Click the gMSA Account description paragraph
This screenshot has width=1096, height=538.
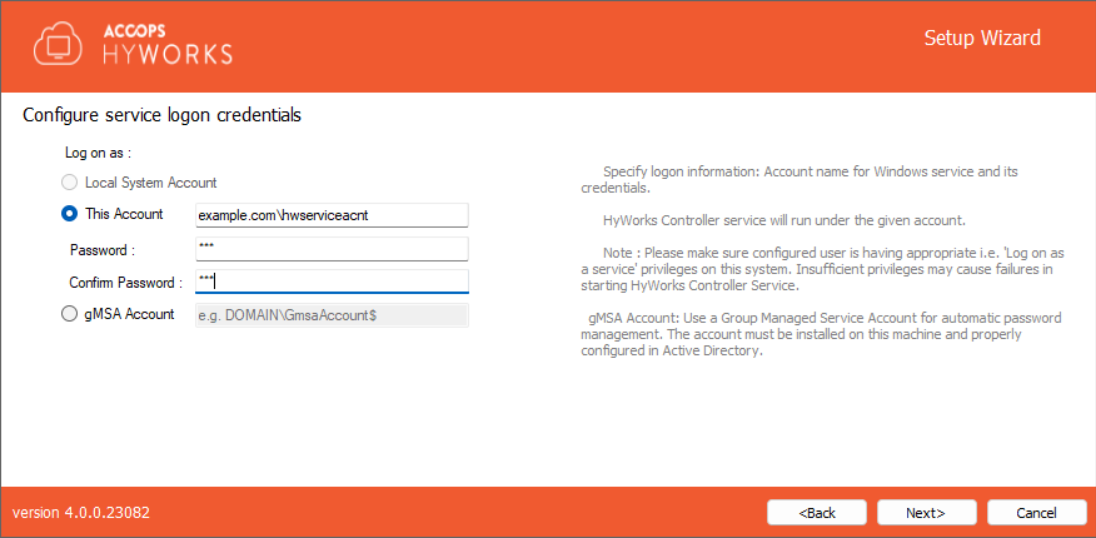[x=820, y=334]
